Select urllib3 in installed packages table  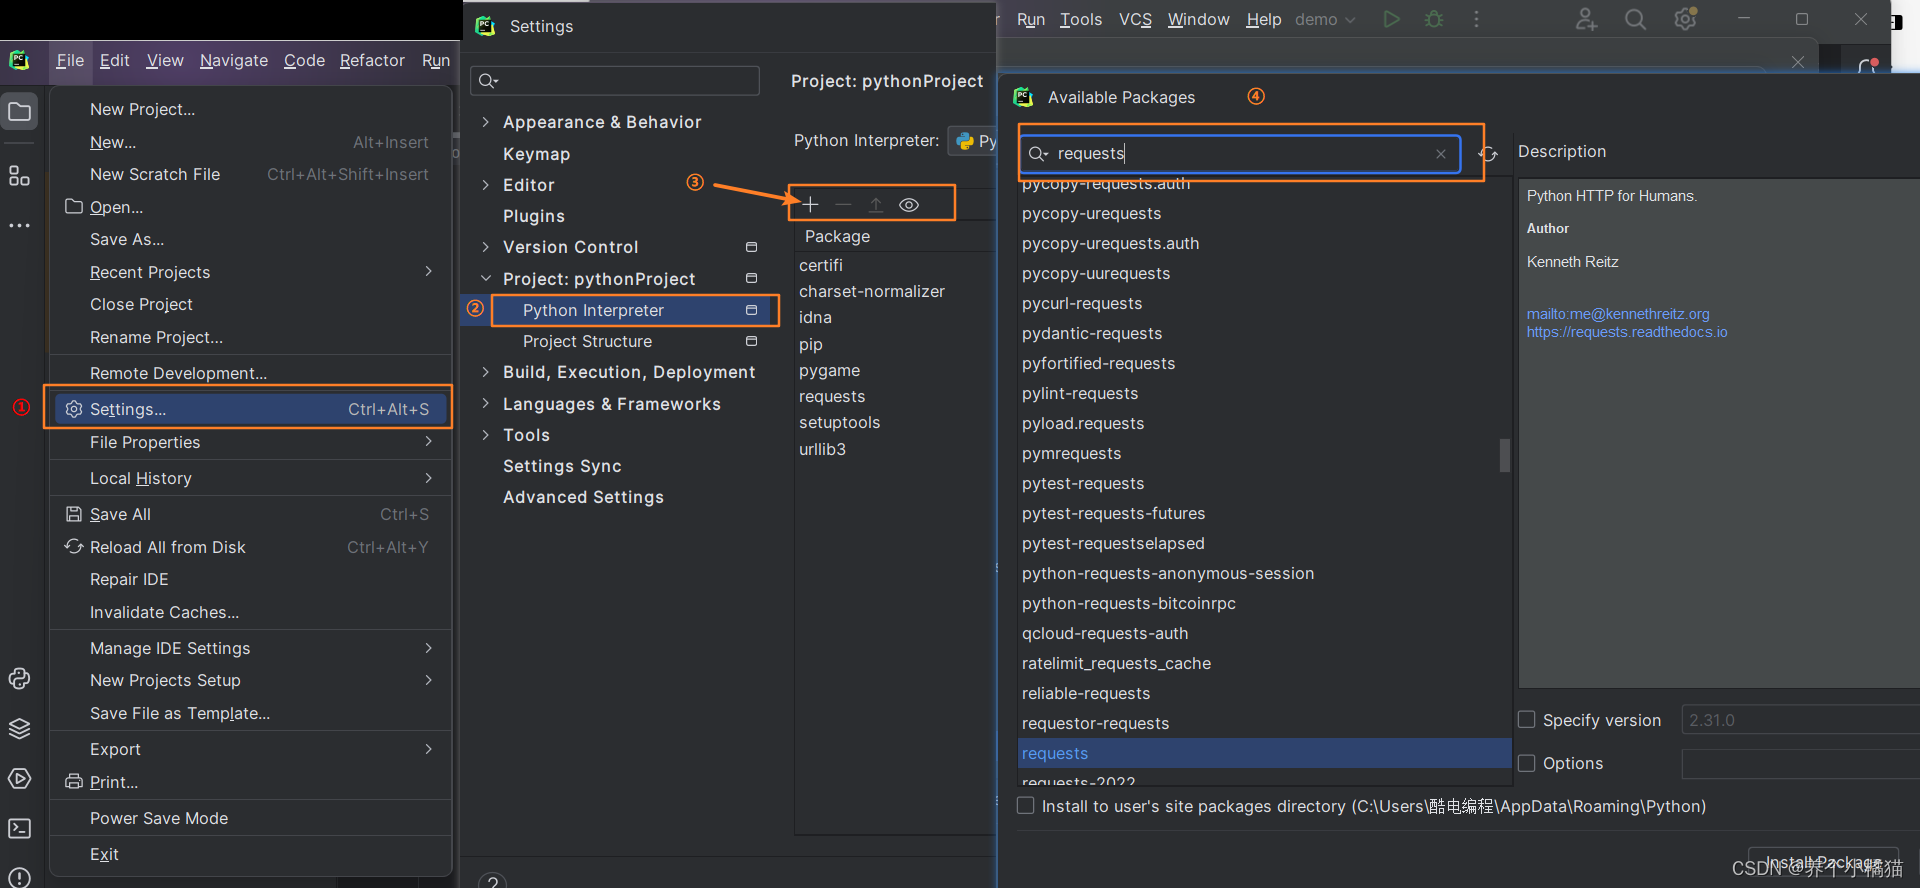[x=822, y=449]
